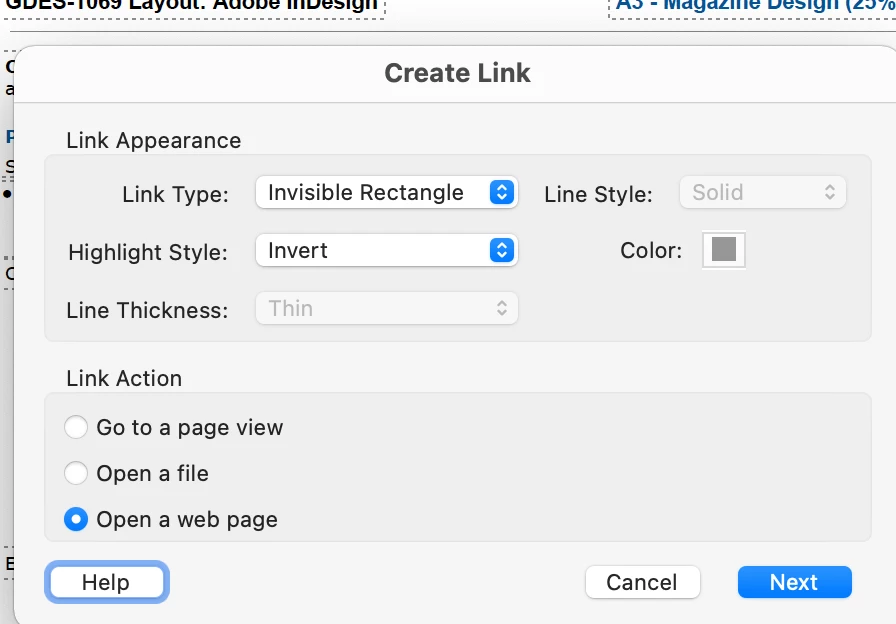Click the Line Style label text
This screenshot has width=896, height=624.
(598, 194)
